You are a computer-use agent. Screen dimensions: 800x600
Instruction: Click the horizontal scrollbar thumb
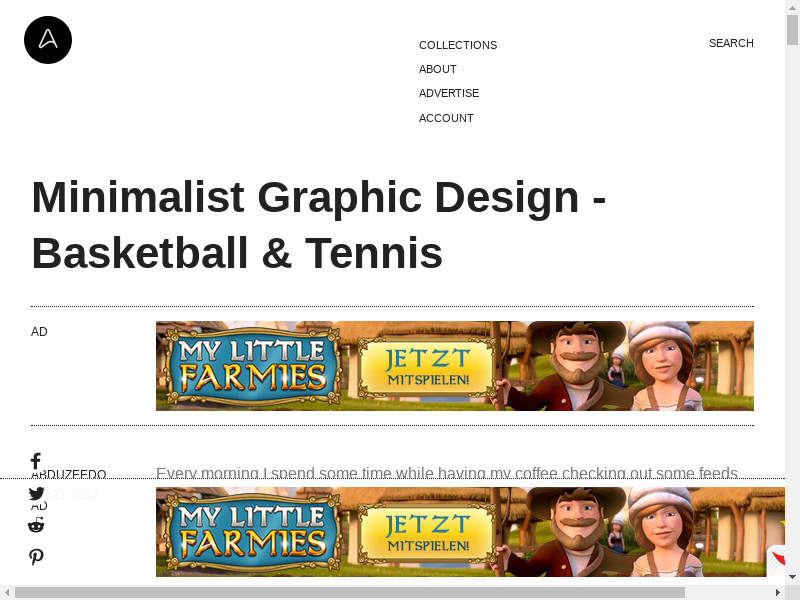coord(349,592)
